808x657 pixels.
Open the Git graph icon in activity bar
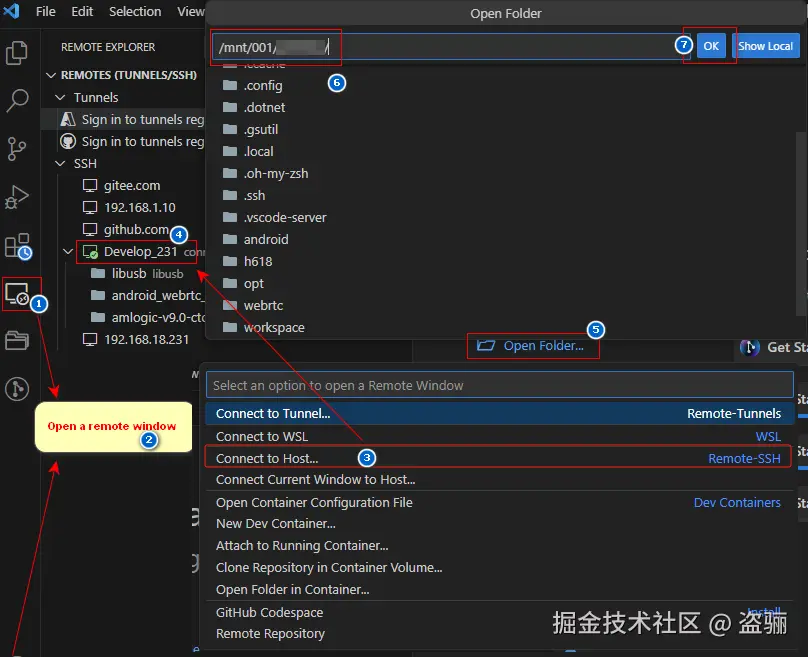click(x=17, y=389)
